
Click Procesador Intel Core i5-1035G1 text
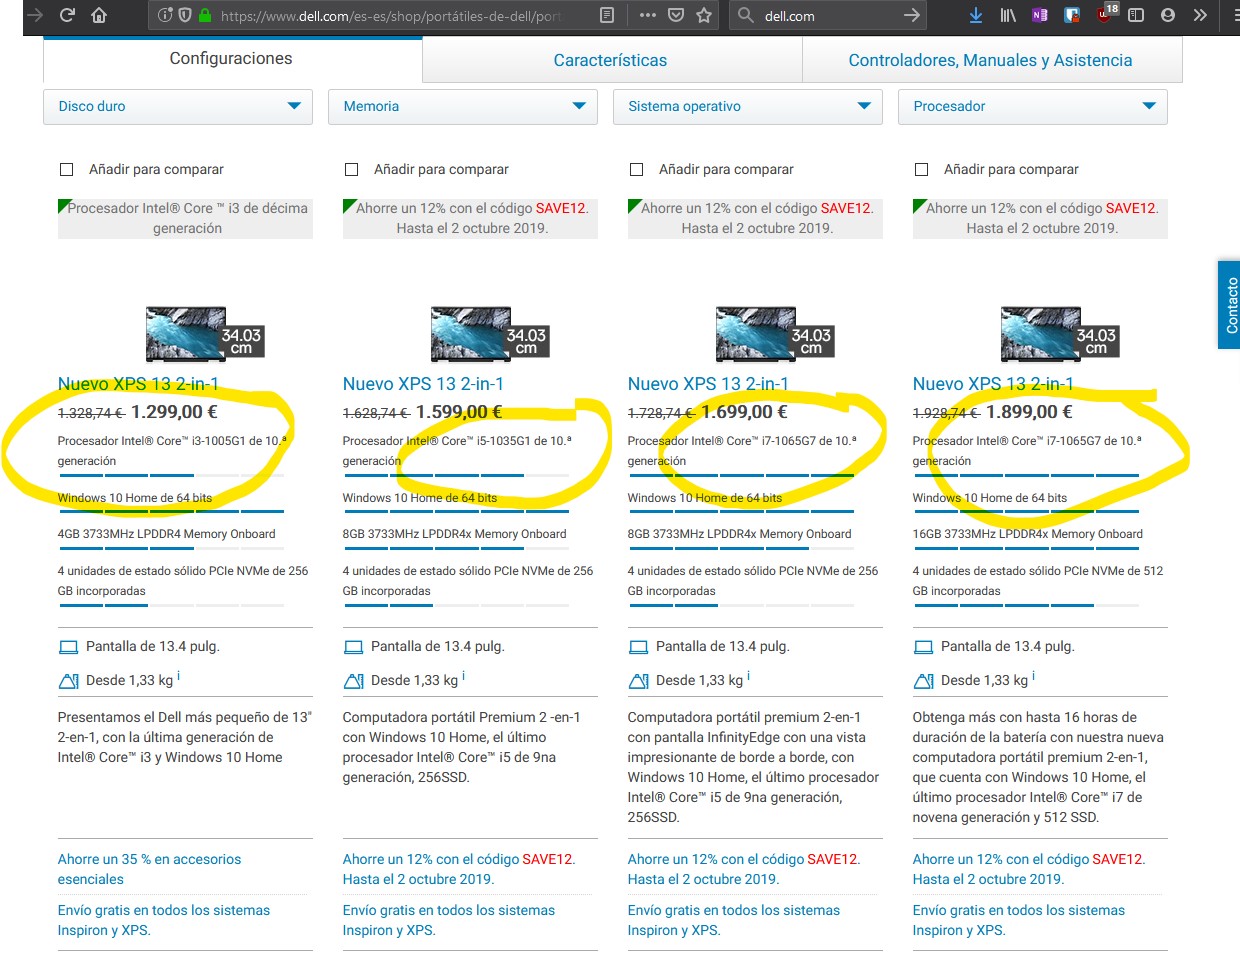pos(457,451)
